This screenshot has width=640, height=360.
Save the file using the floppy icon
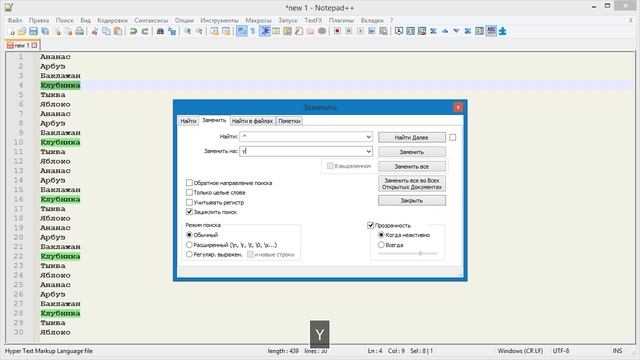point(33,31)
